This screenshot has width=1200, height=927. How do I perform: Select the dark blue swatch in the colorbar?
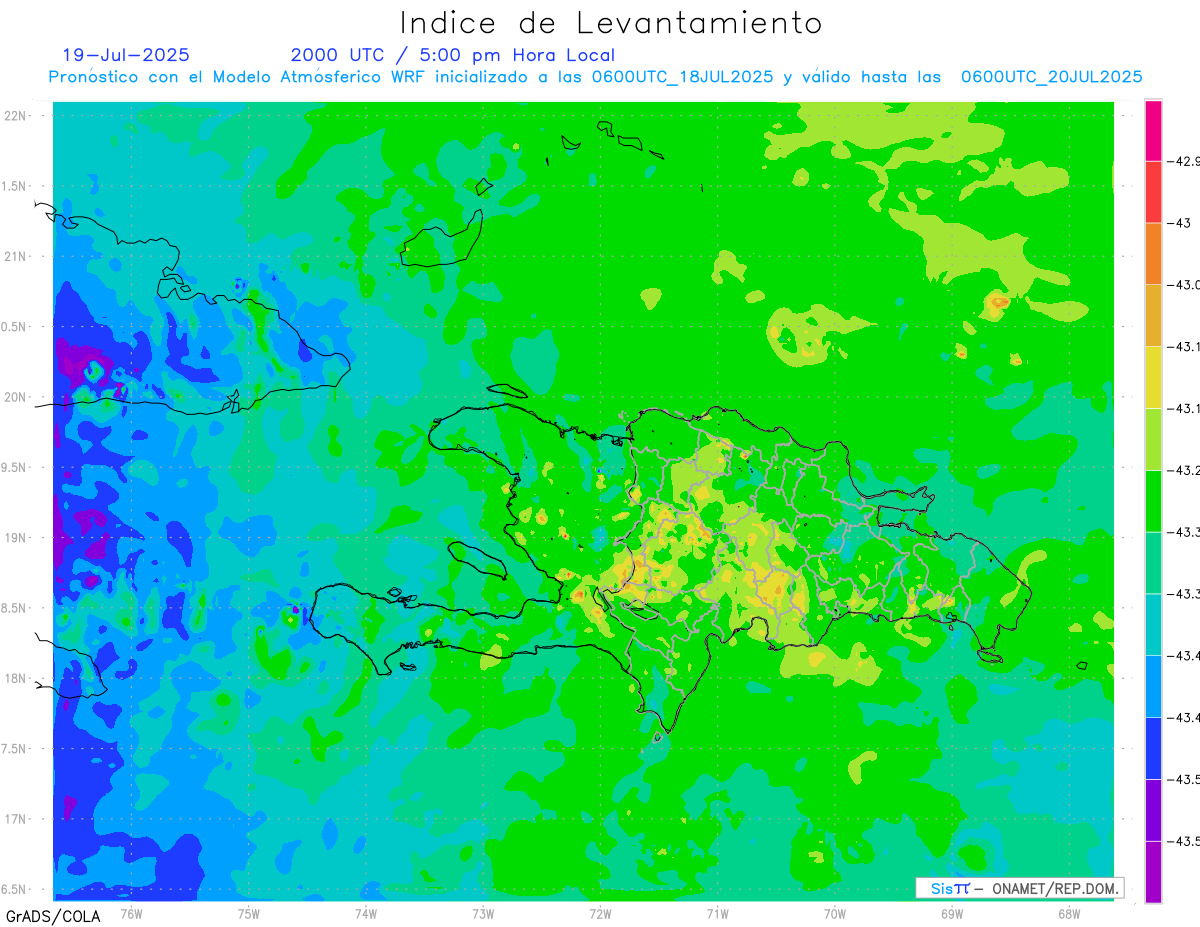pyautogui.click(x=1153, y=748)
